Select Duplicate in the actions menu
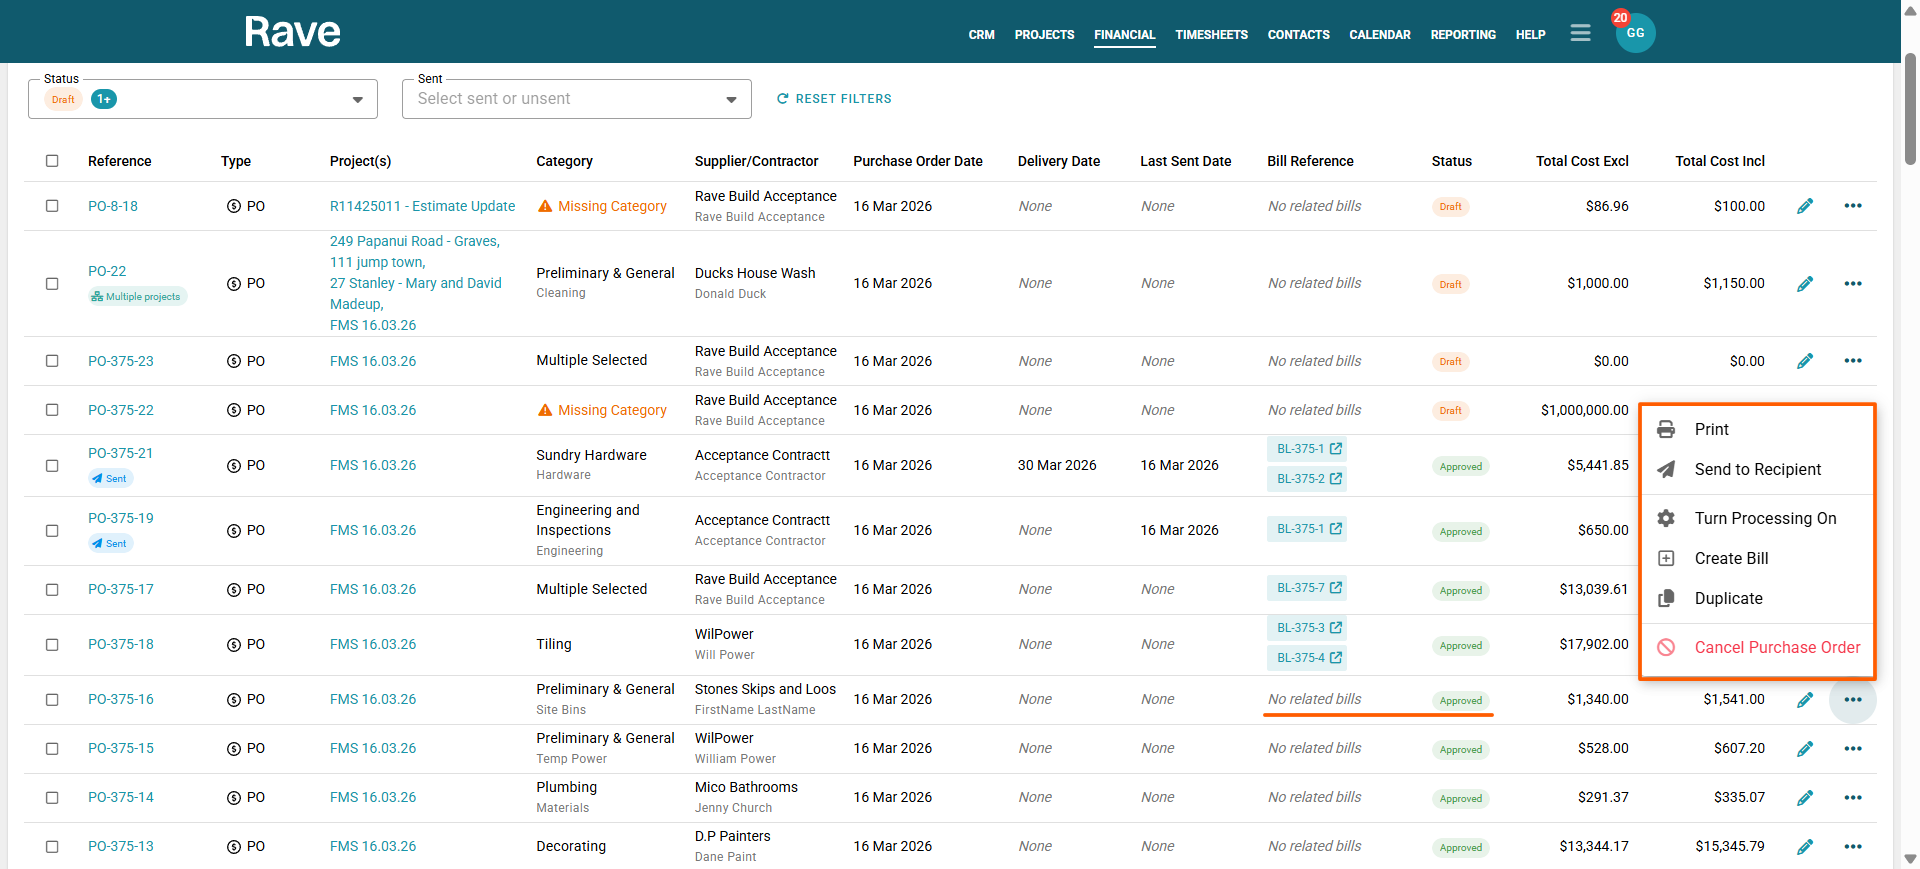The image size is (1920, 869). point(1728,599)
